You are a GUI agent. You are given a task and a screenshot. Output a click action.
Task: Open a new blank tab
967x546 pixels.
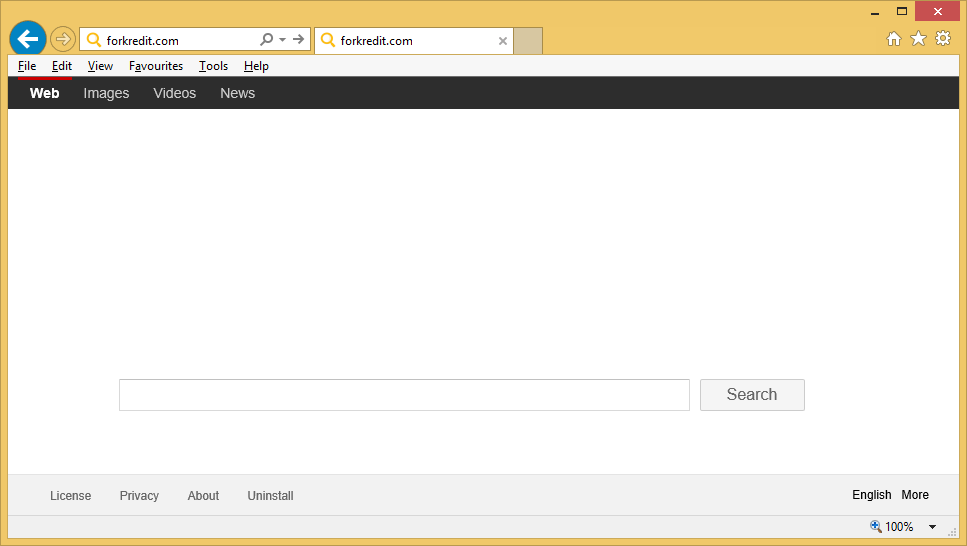(528, 41)
